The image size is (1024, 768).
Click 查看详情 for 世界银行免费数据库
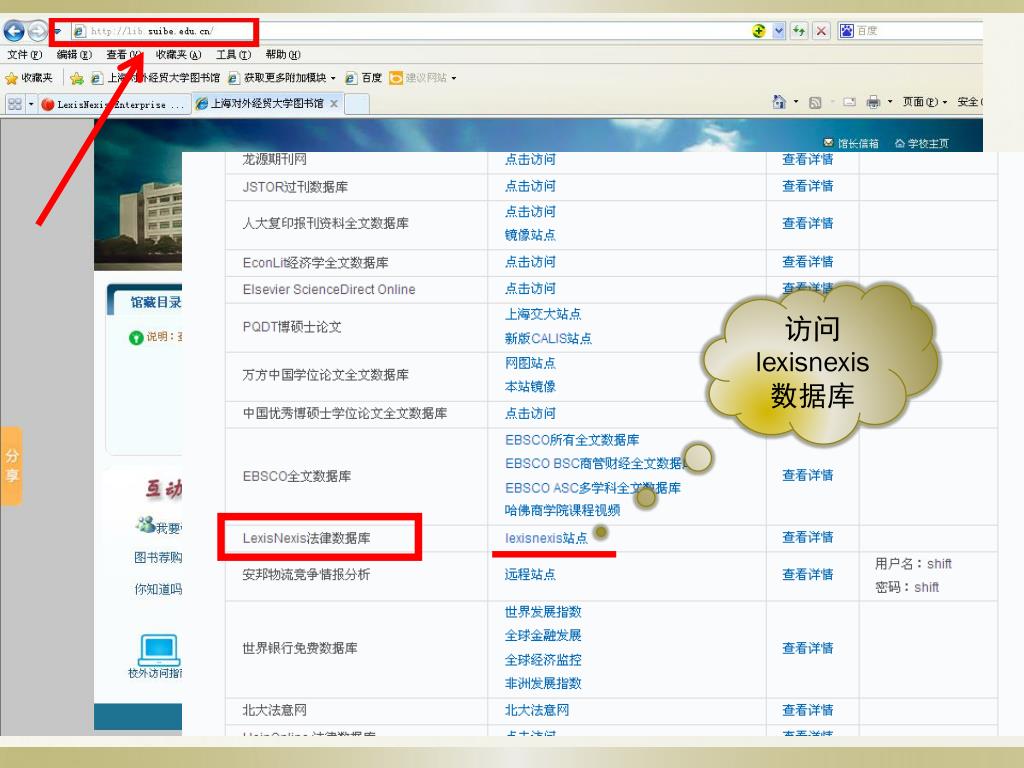[808, 648]
